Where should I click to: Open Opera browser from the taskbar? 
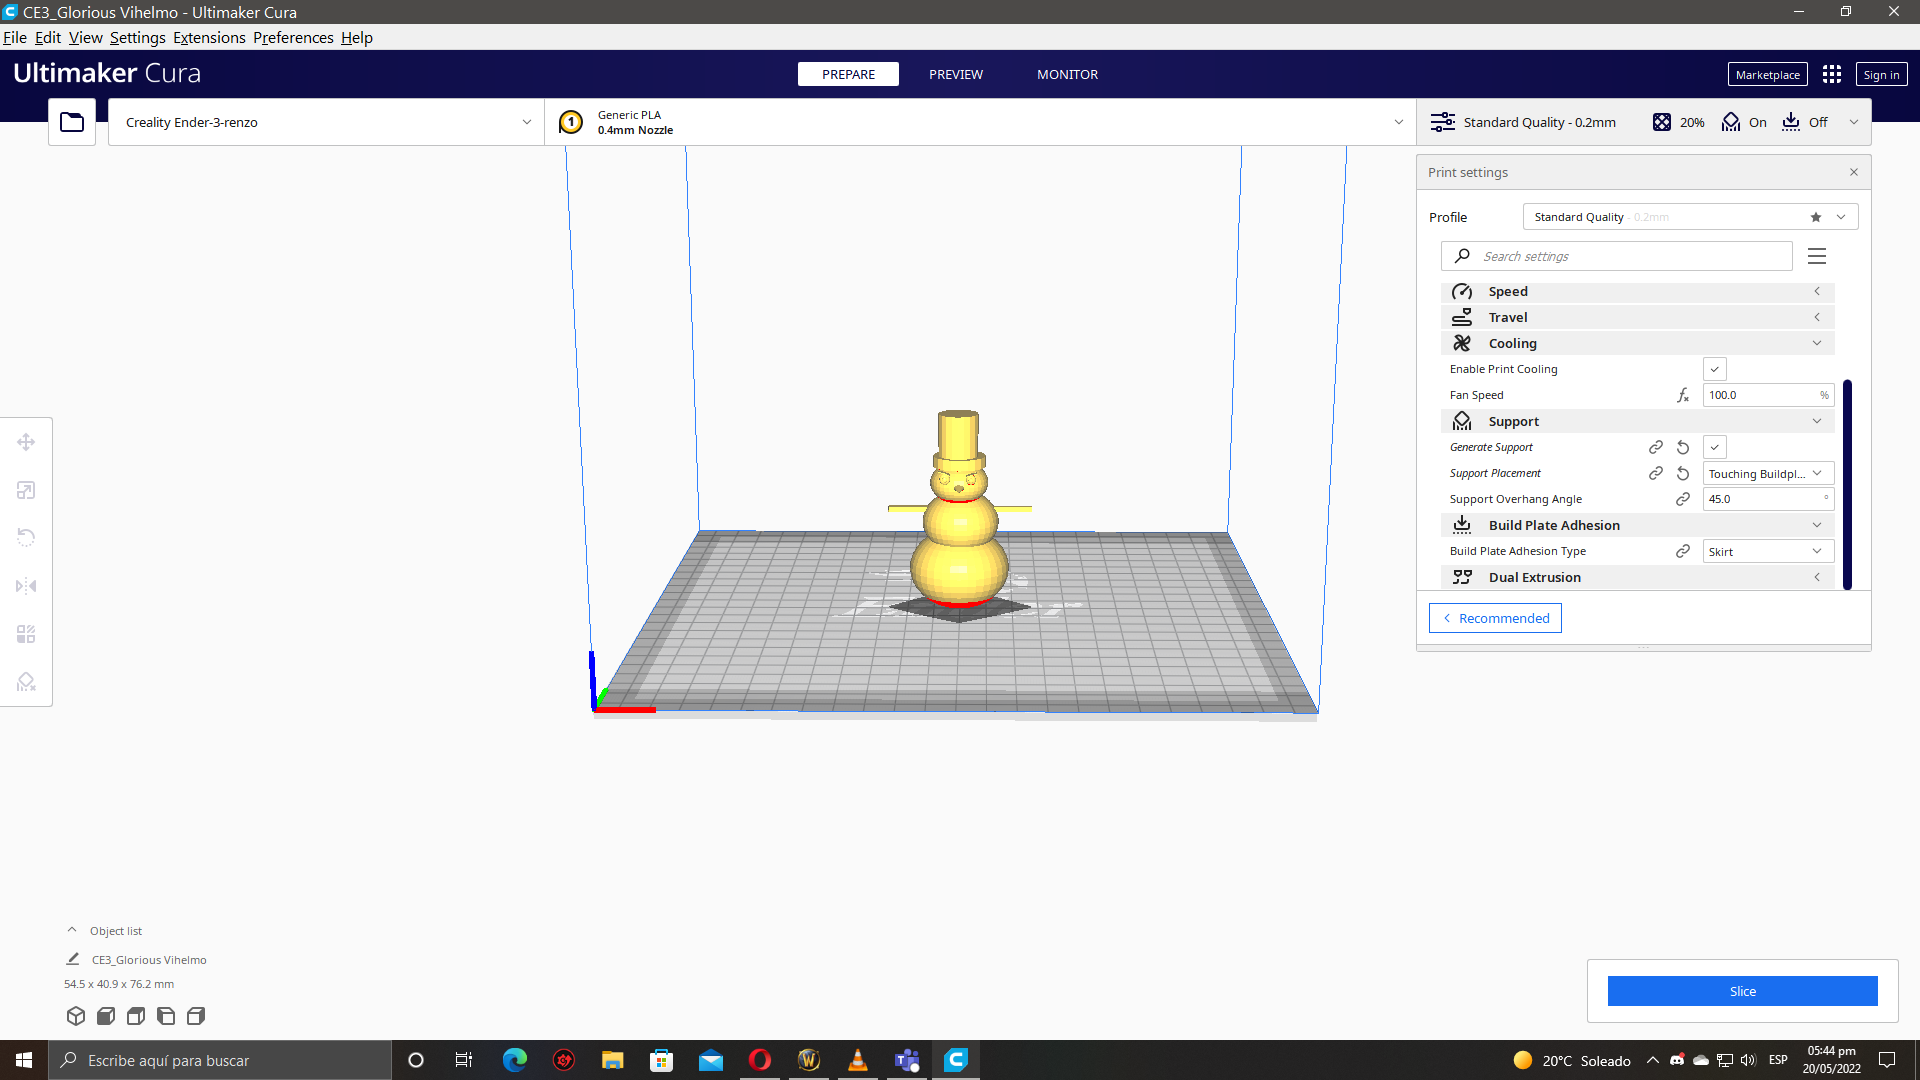[x=760, y=1060]
